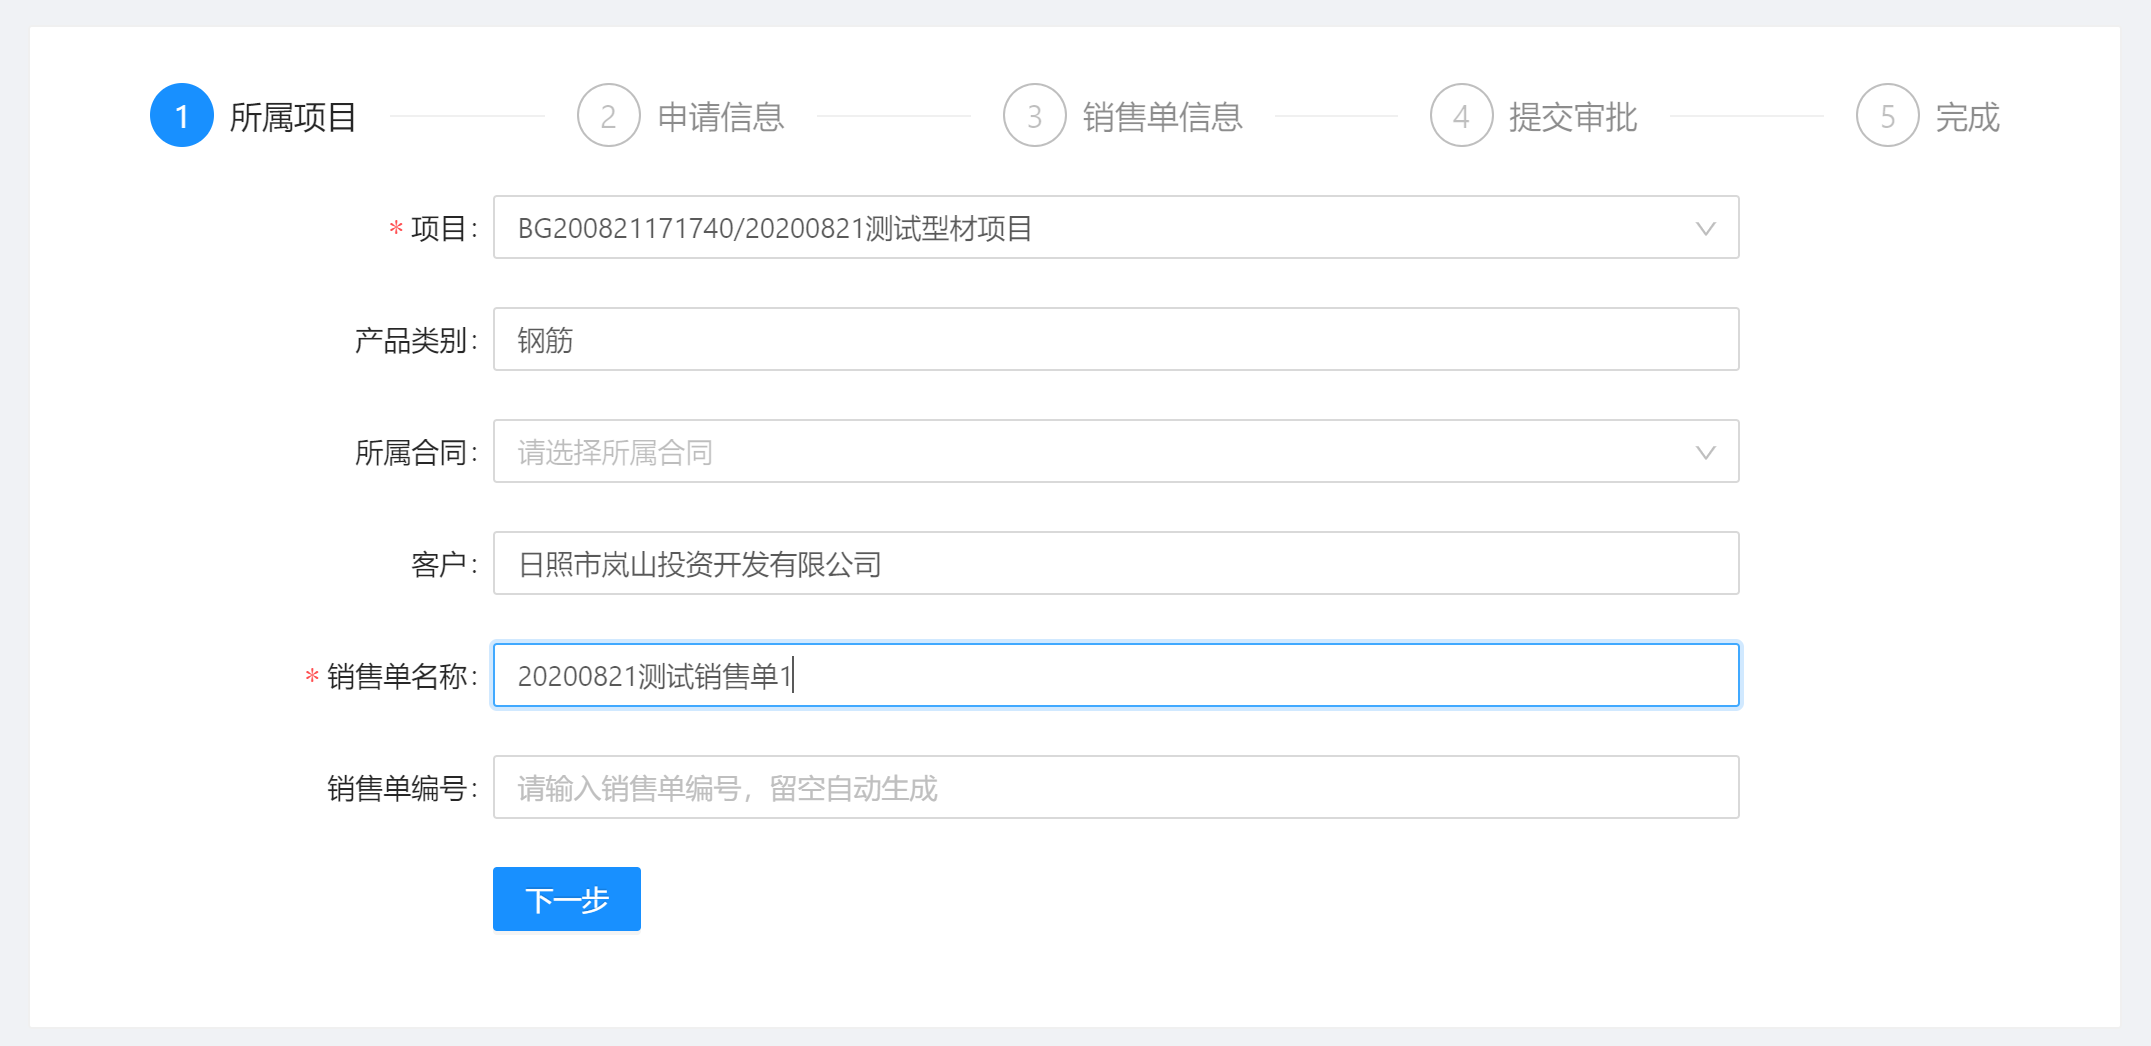Click the step 4 circle icon

1461,116
